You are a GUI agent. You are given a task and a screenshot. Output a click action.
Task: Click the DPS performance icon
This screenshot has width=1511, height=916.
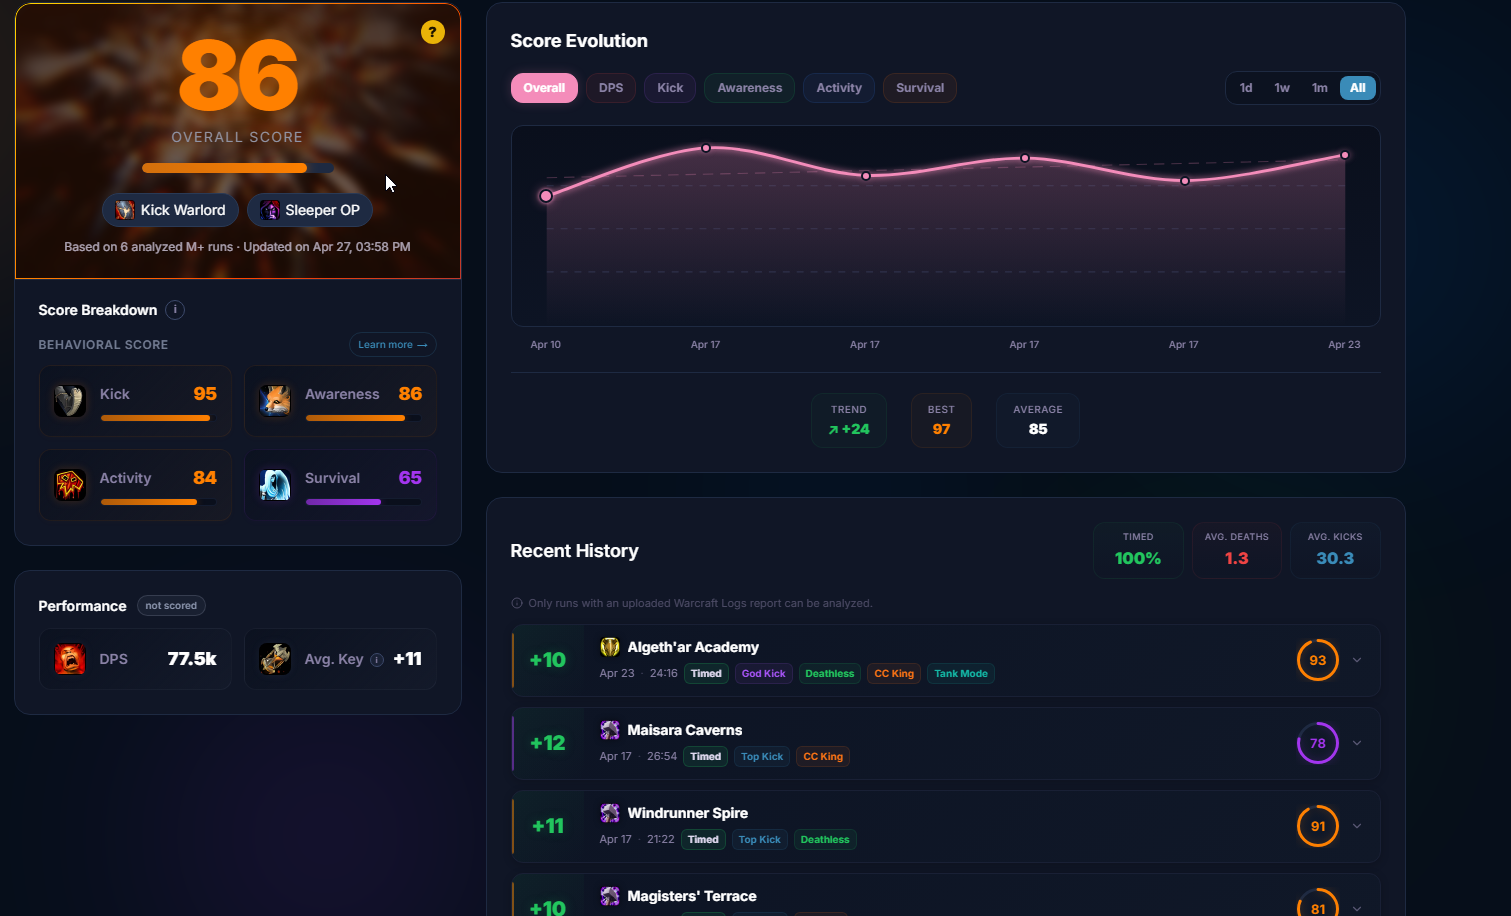click(x=70, y=659)
